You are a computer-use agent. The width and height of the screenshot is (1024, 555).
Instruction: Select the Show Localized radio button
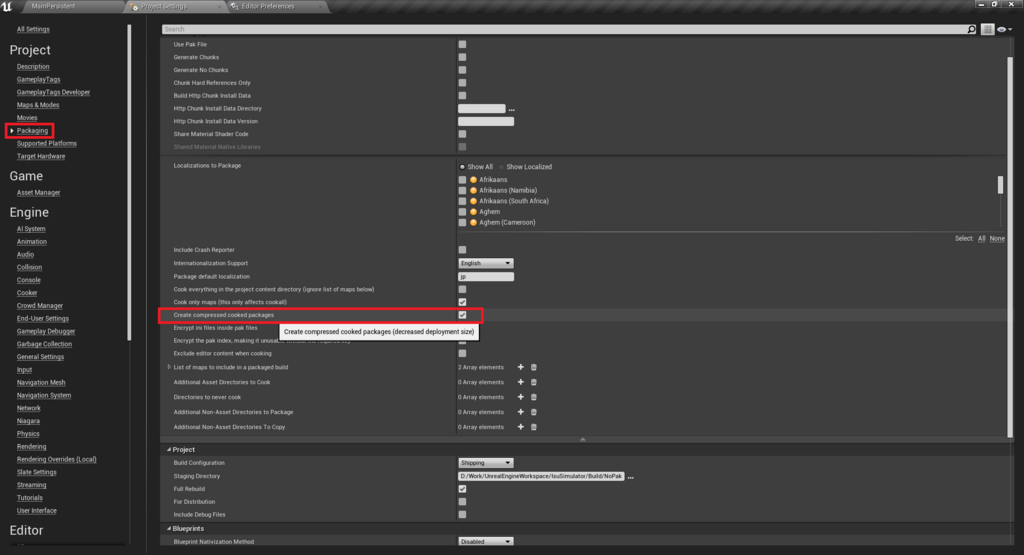[502, 167]
